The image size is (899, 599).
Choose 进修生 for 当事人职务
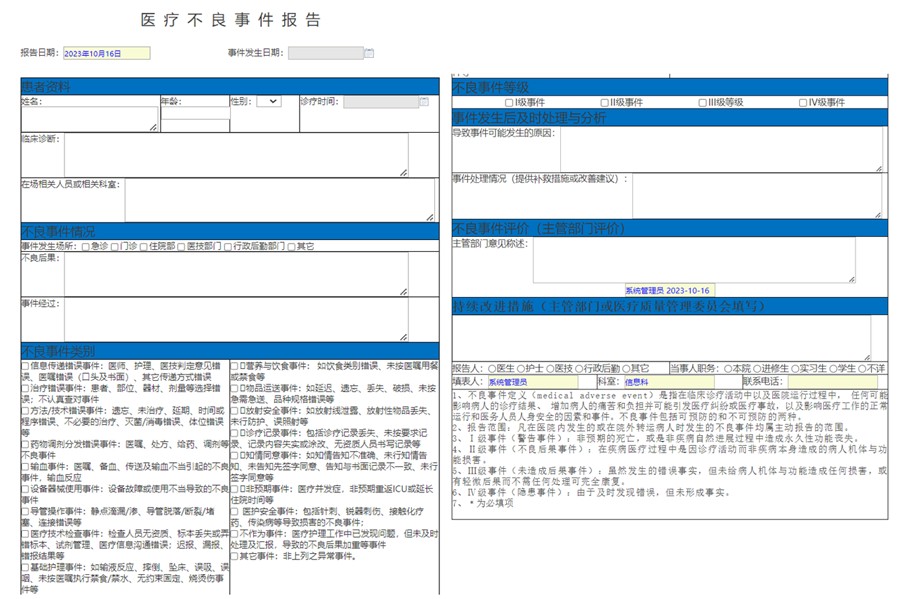coord(757,369)
